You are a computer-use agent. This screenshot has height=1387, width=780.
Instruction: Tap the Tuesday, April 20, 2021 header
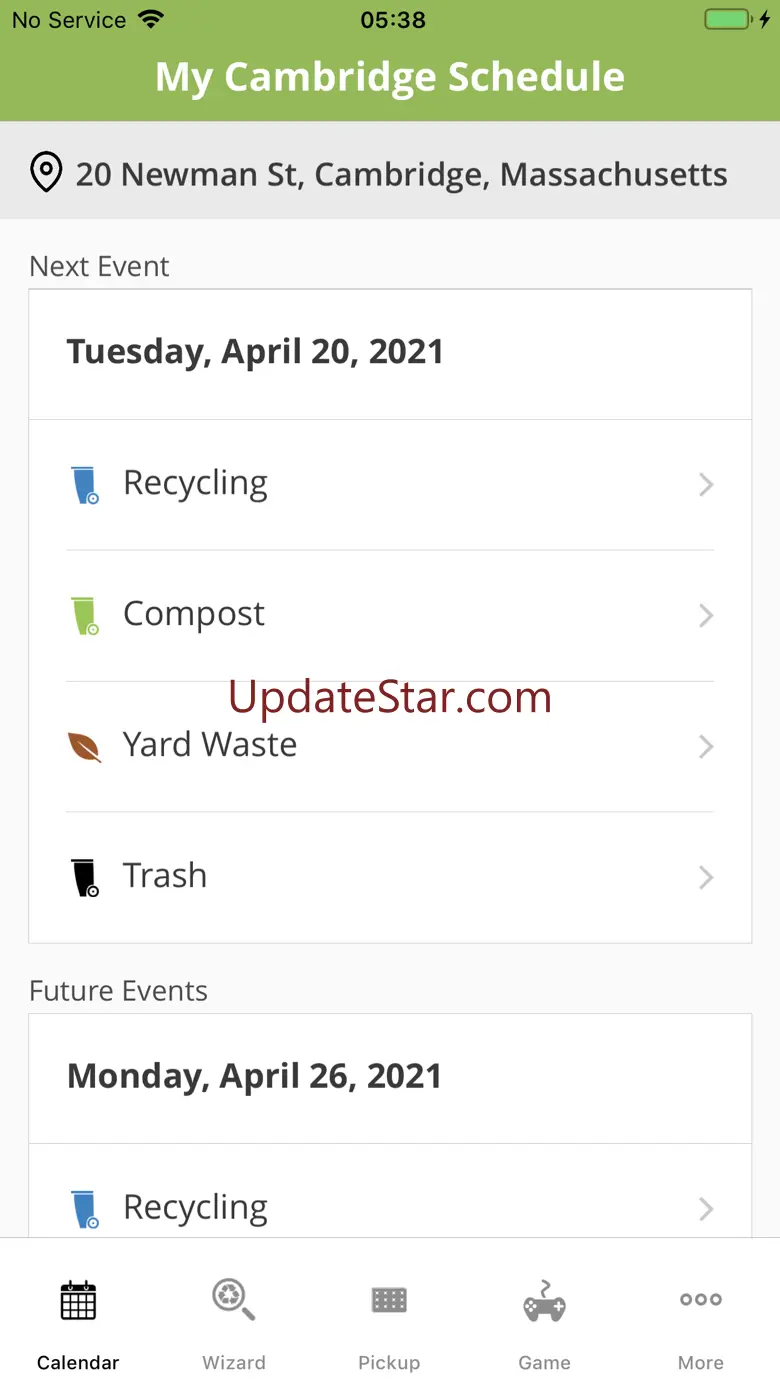tap(255, 352)
